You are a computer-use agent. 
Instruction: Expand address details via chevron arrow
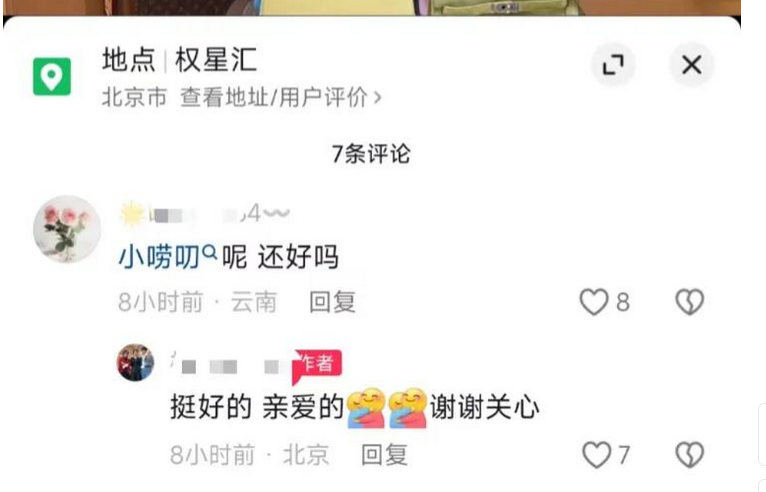pyautogui.click(x=377, y=98)
